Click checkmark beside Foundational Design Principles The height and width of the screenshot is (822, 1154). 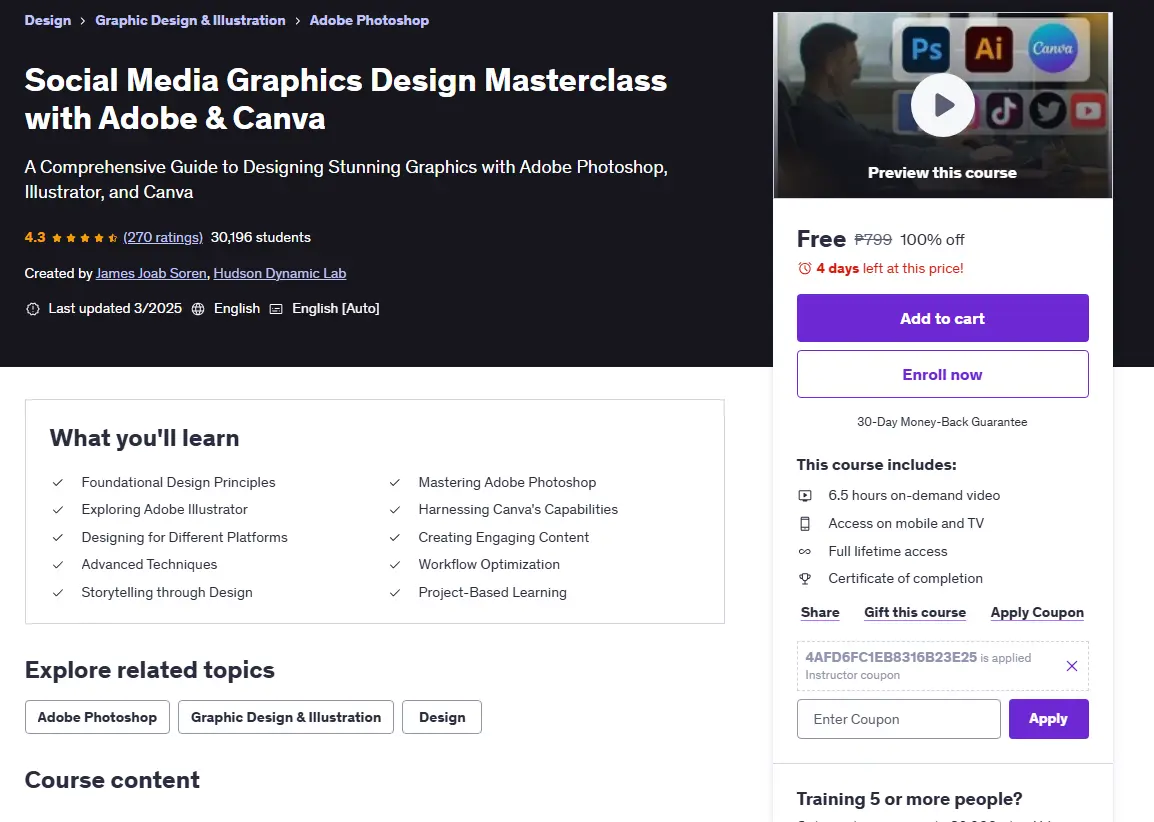57,483
